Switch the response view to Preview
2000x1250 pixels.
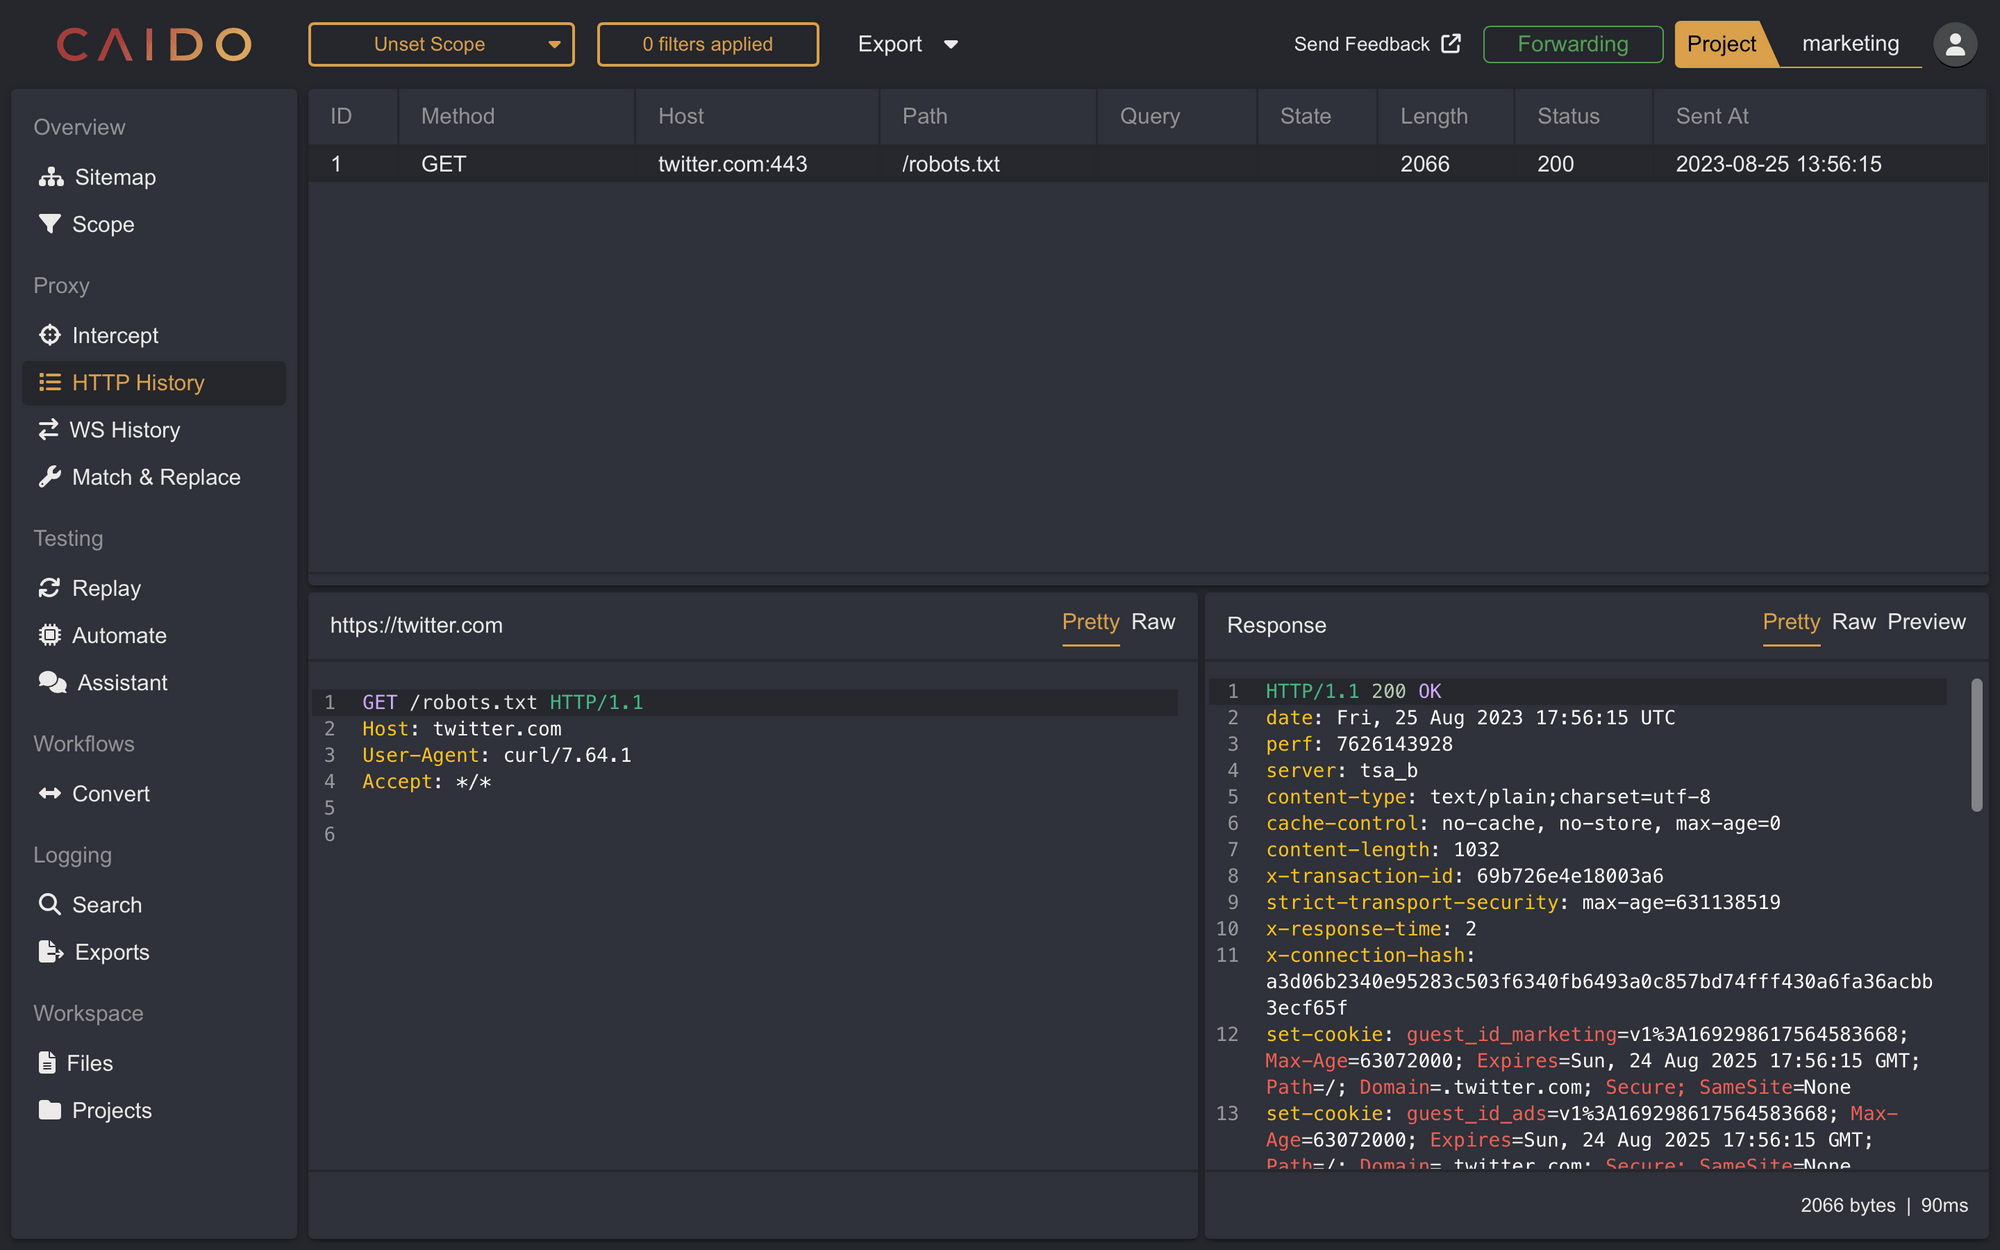coord(1926,622)
